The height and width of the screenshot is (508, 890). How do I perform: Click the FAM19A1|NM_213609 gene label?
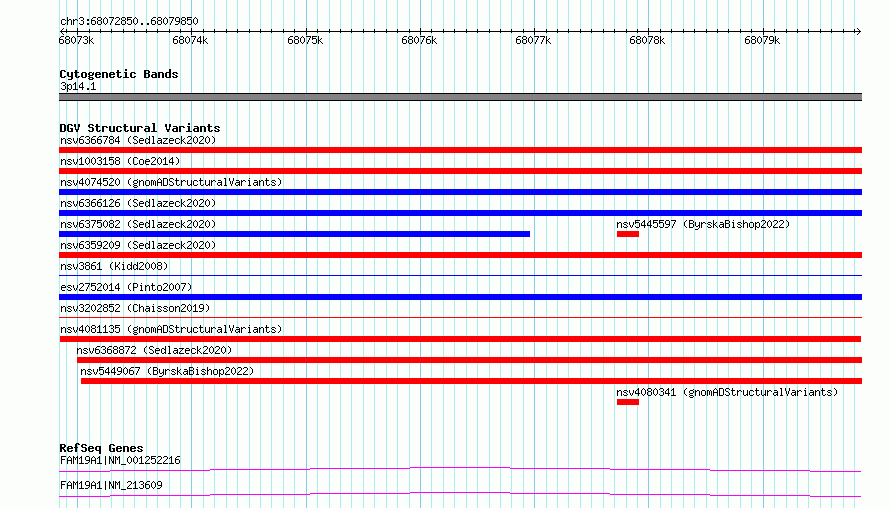[111, 485]
